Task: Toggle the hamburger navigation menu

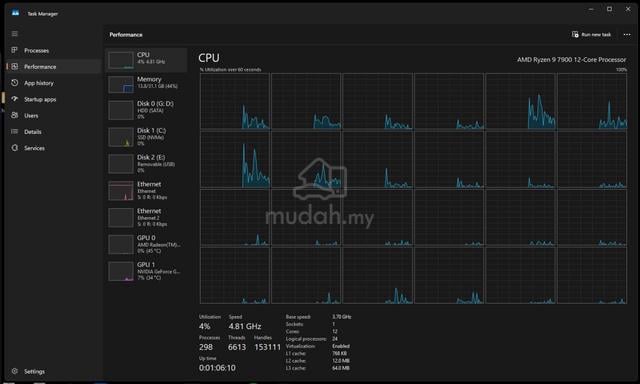Action: [x=15, y=34]
